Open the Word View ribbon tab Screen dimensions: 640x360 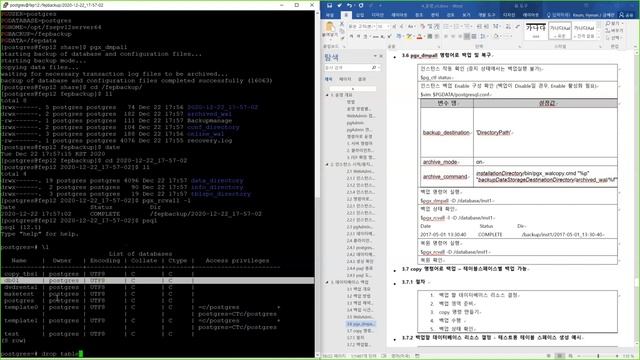pyautogui.click(x=467, y=15)
